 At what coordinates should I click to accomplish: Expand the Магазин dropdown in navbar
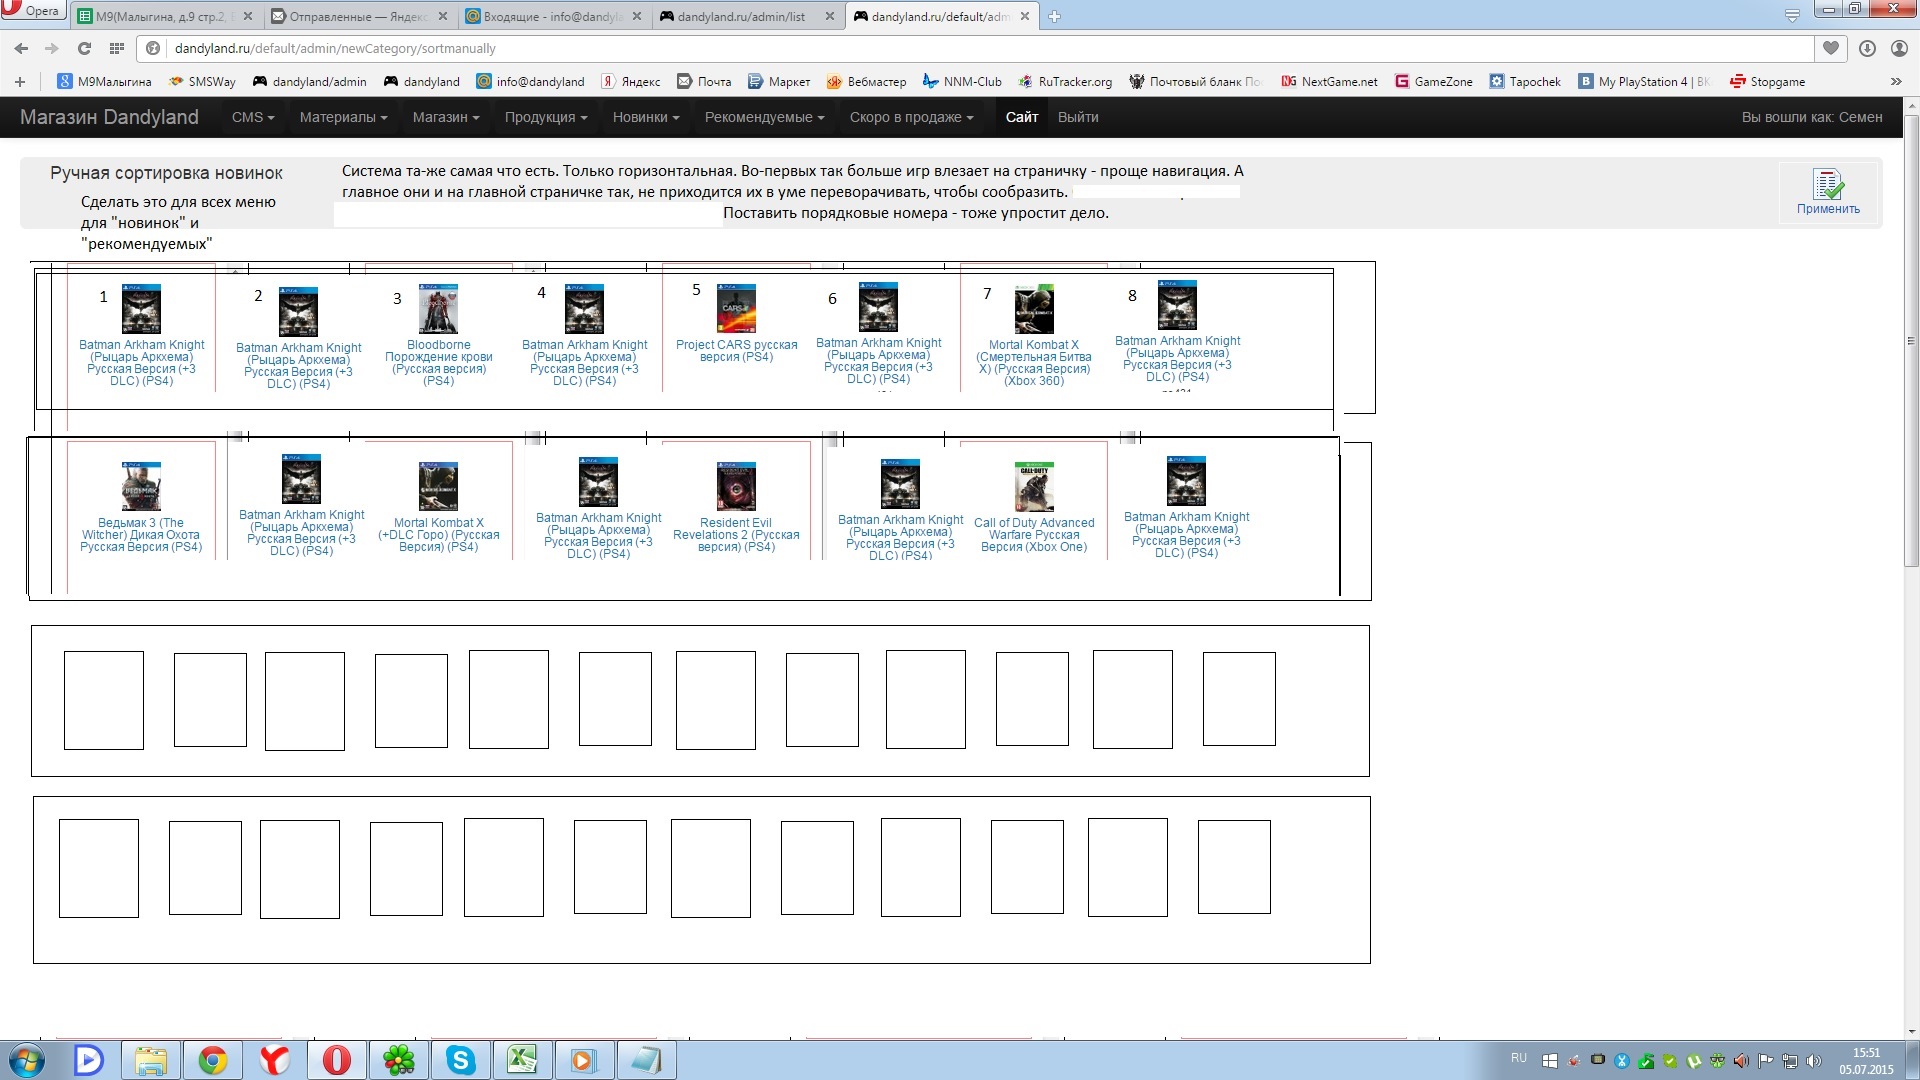point(446,117)
